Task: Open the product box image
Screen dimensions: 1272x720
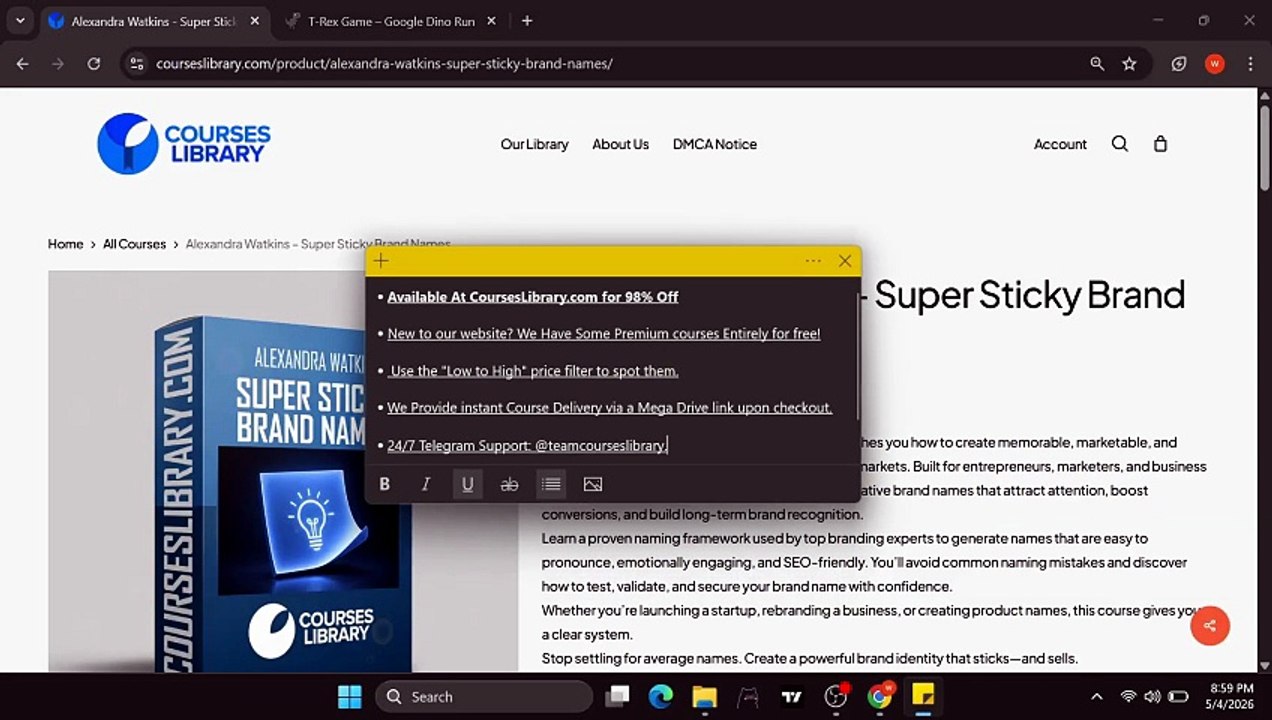Action: coord(283,472)
